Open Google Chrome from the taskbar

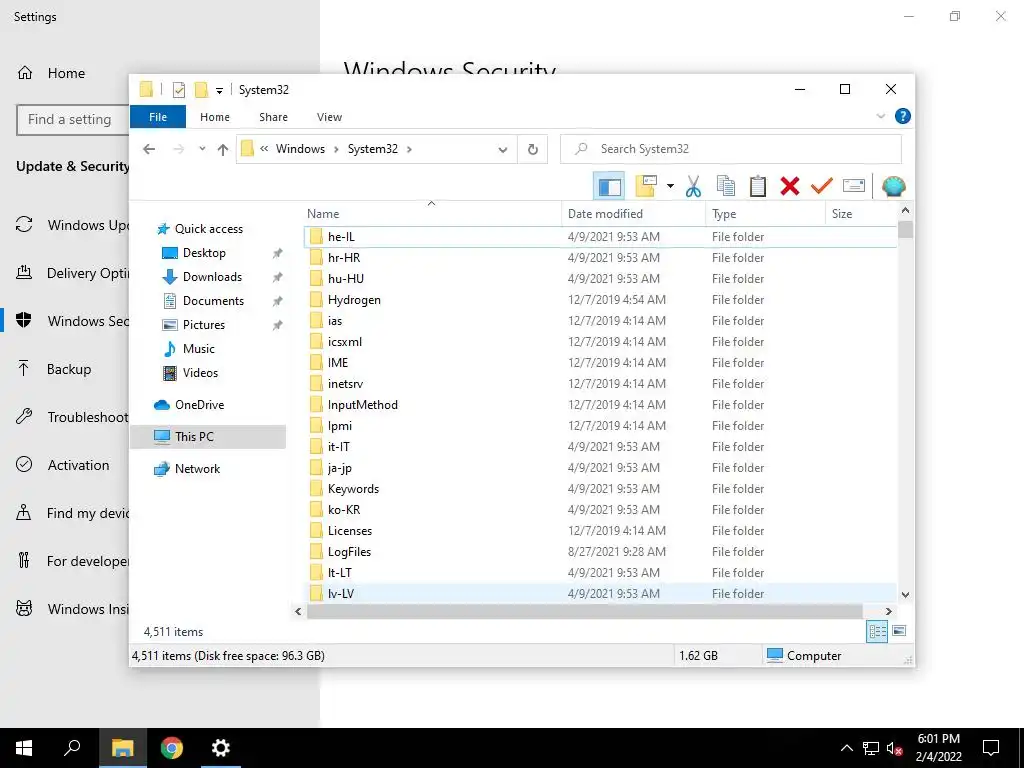172,748
